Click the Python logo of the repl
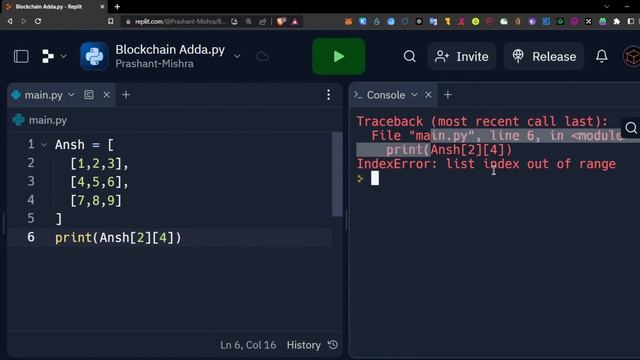Viewport: 640px width, 360px height. tap(94, 56)
